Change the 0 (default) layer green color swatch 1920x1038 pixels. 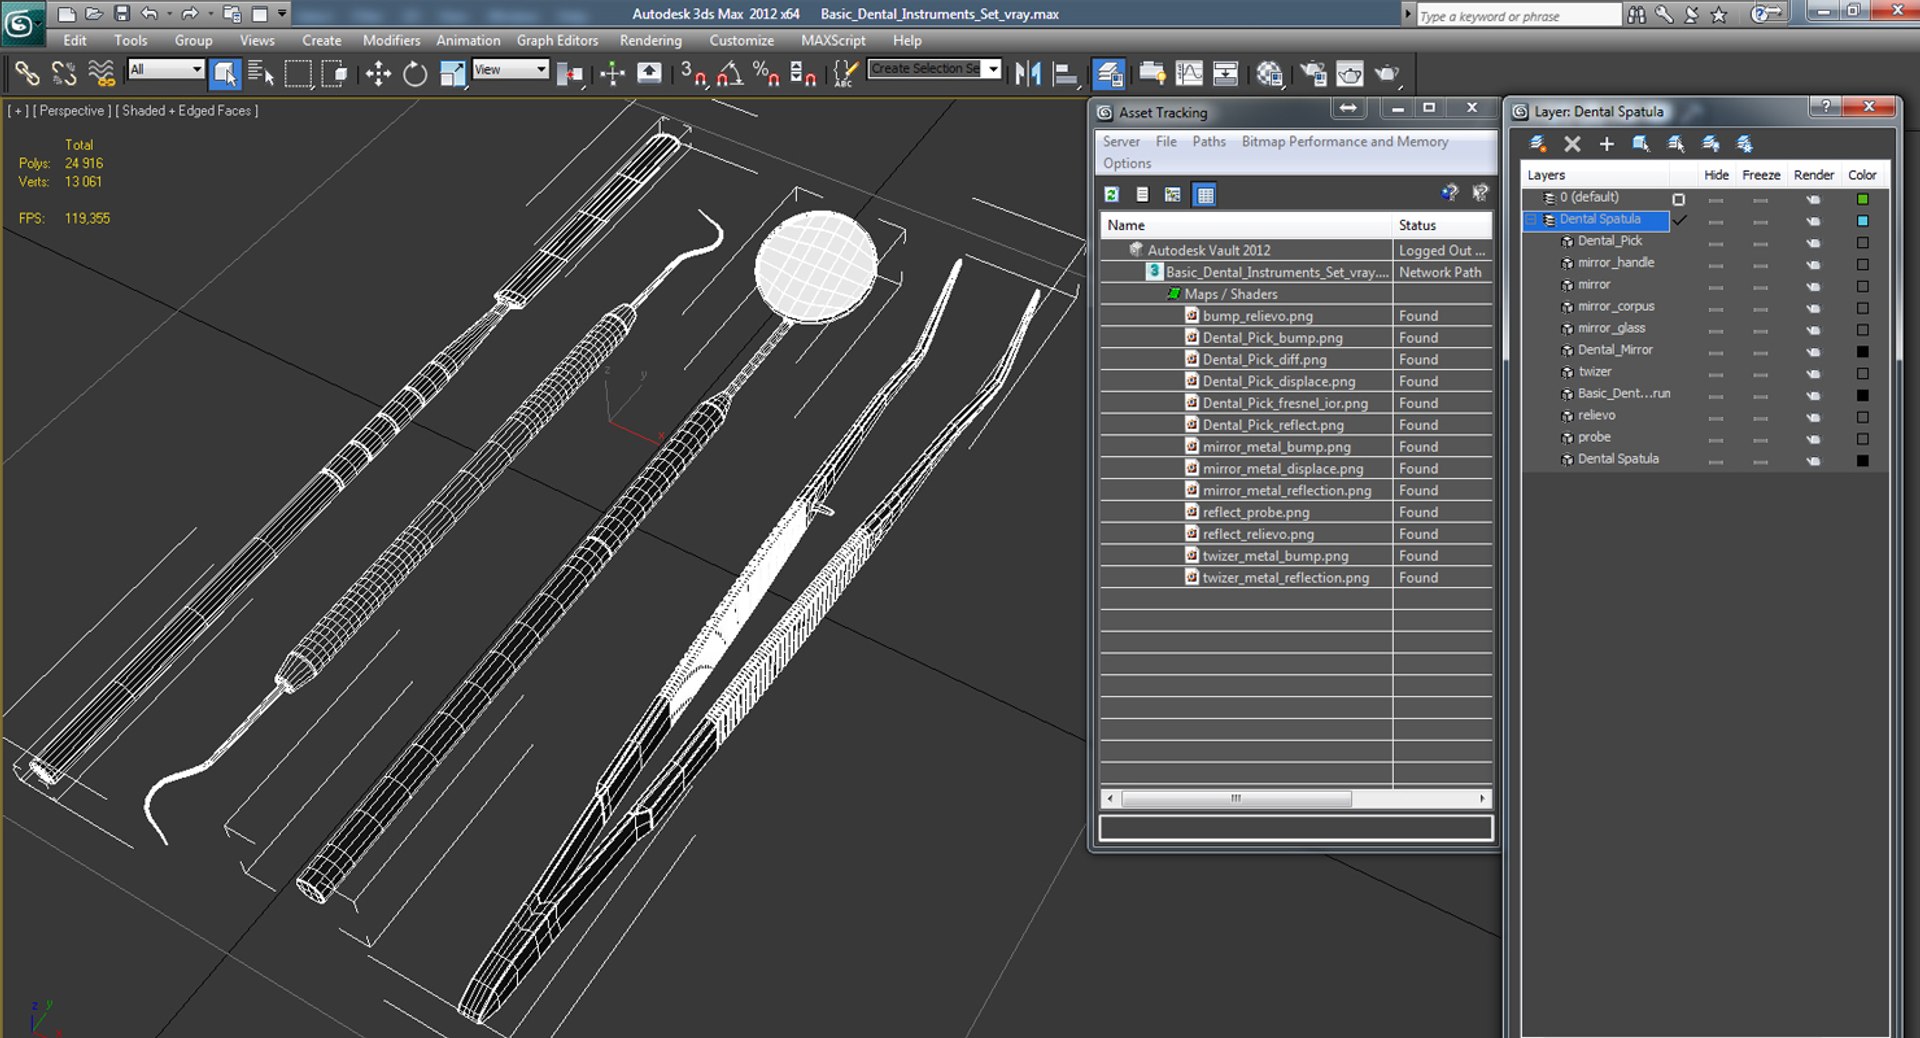point(1862,199)
